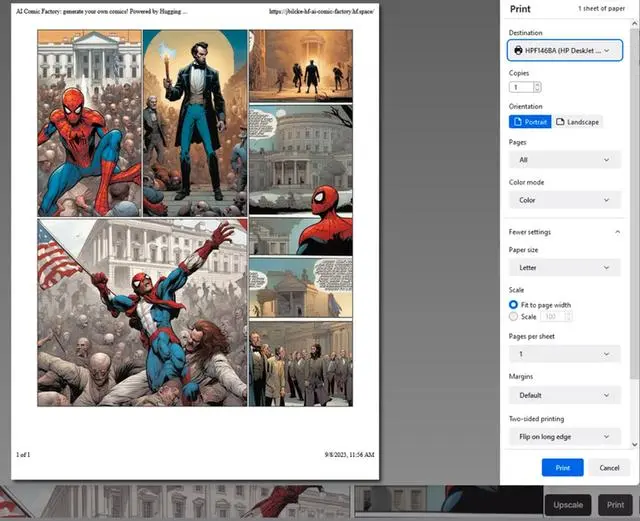
Task: Cancel the print dialog
Action: pyautogui.click(x=609, y=467)
